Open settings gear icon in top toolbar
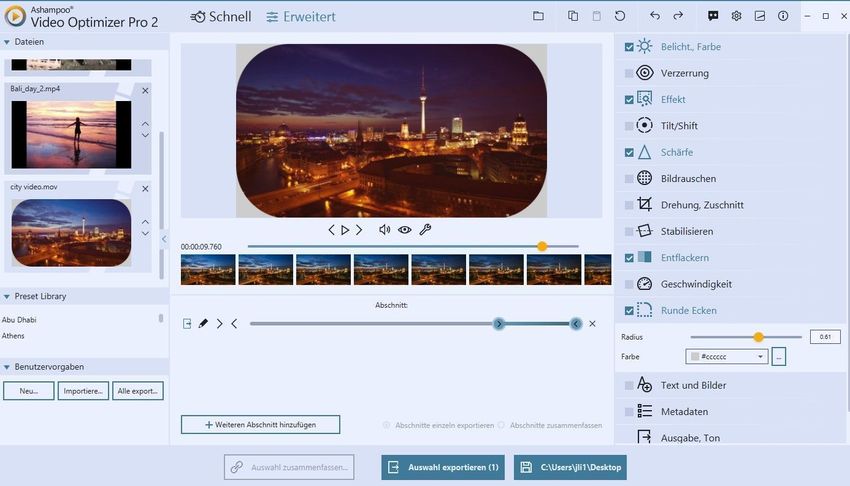Viewport: 850px width, 486px height. 736,16
